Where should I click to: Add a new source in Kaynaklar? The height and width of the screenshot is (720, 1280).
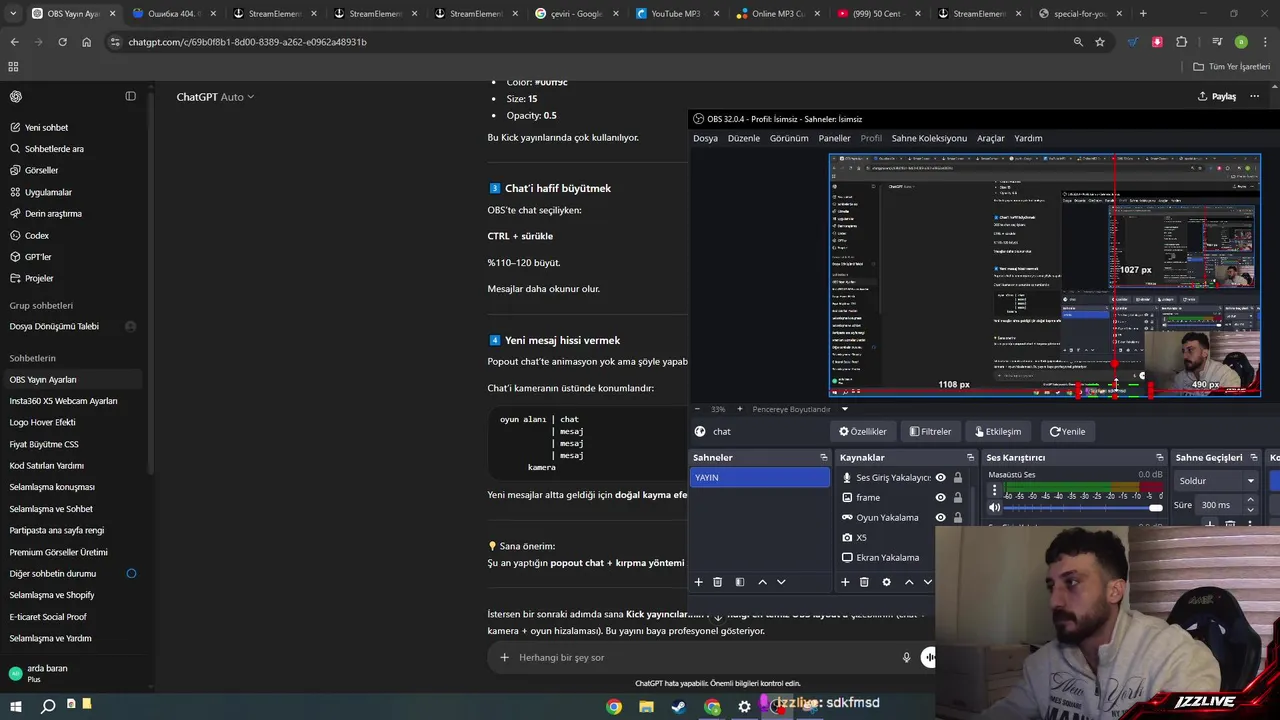(x=845, y=582)
